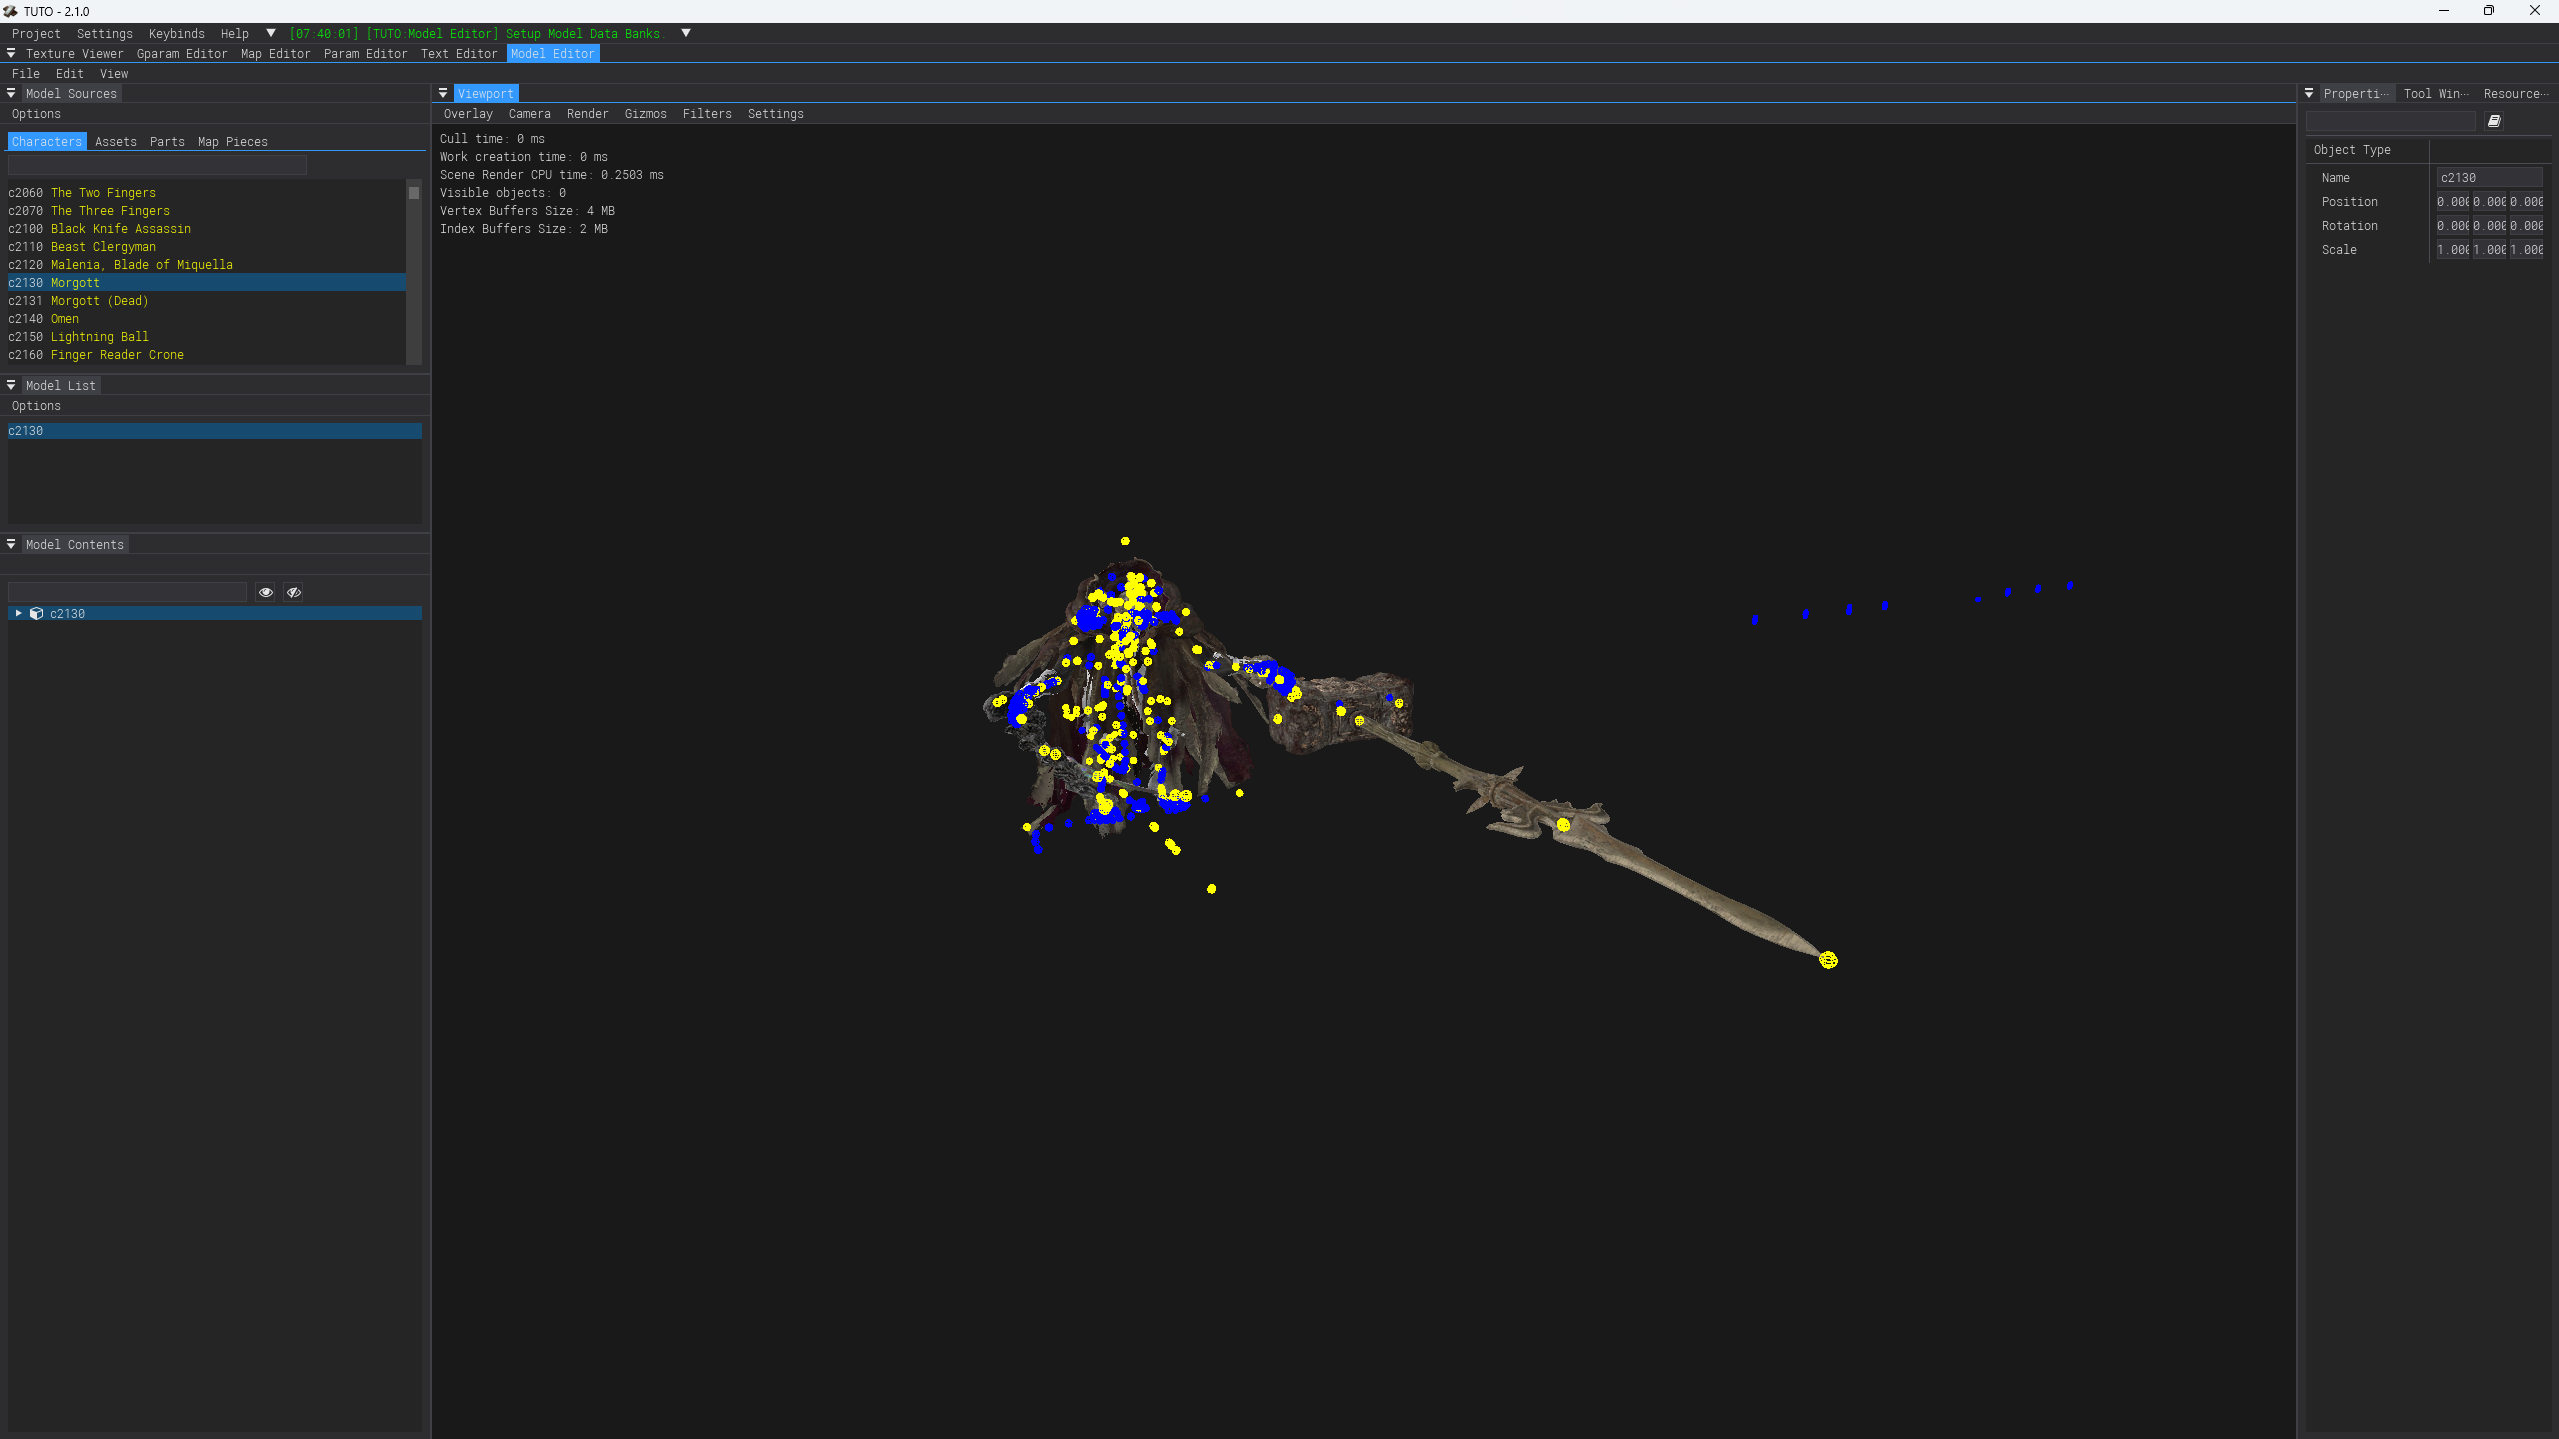Select c2110 Beast Clergyman
The width and height of the screenshot is (2559, 1439).
pos(207,246)
